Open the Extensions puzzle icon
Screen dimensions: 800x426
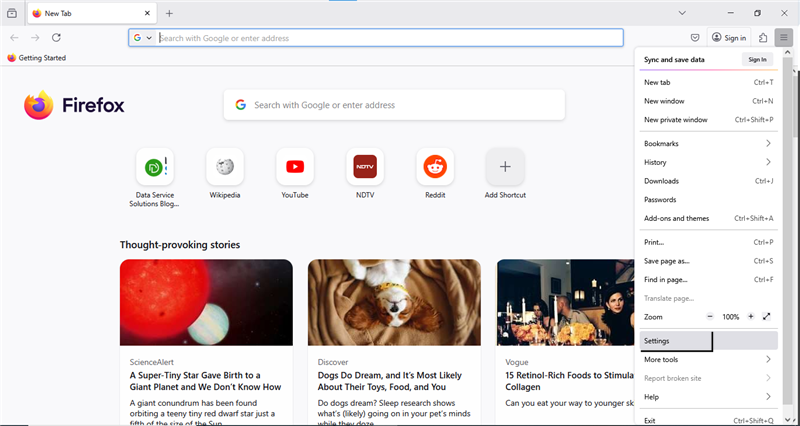[763, 38]
